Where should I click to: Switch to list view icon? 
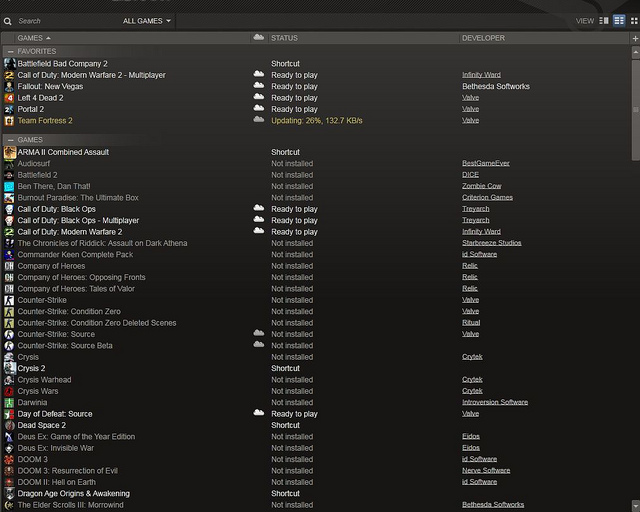click(619, 20)
